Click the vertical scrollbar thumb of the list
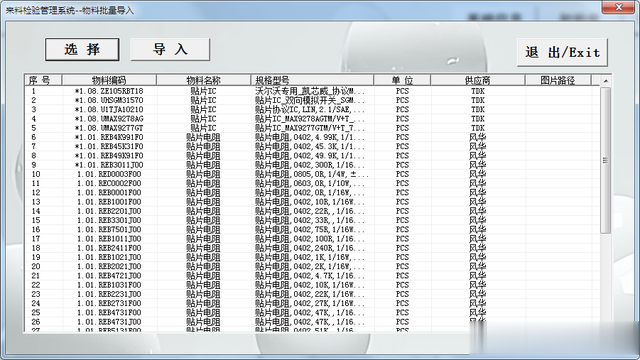The height and width of the screenshot is (360, 640). (606, 160)
